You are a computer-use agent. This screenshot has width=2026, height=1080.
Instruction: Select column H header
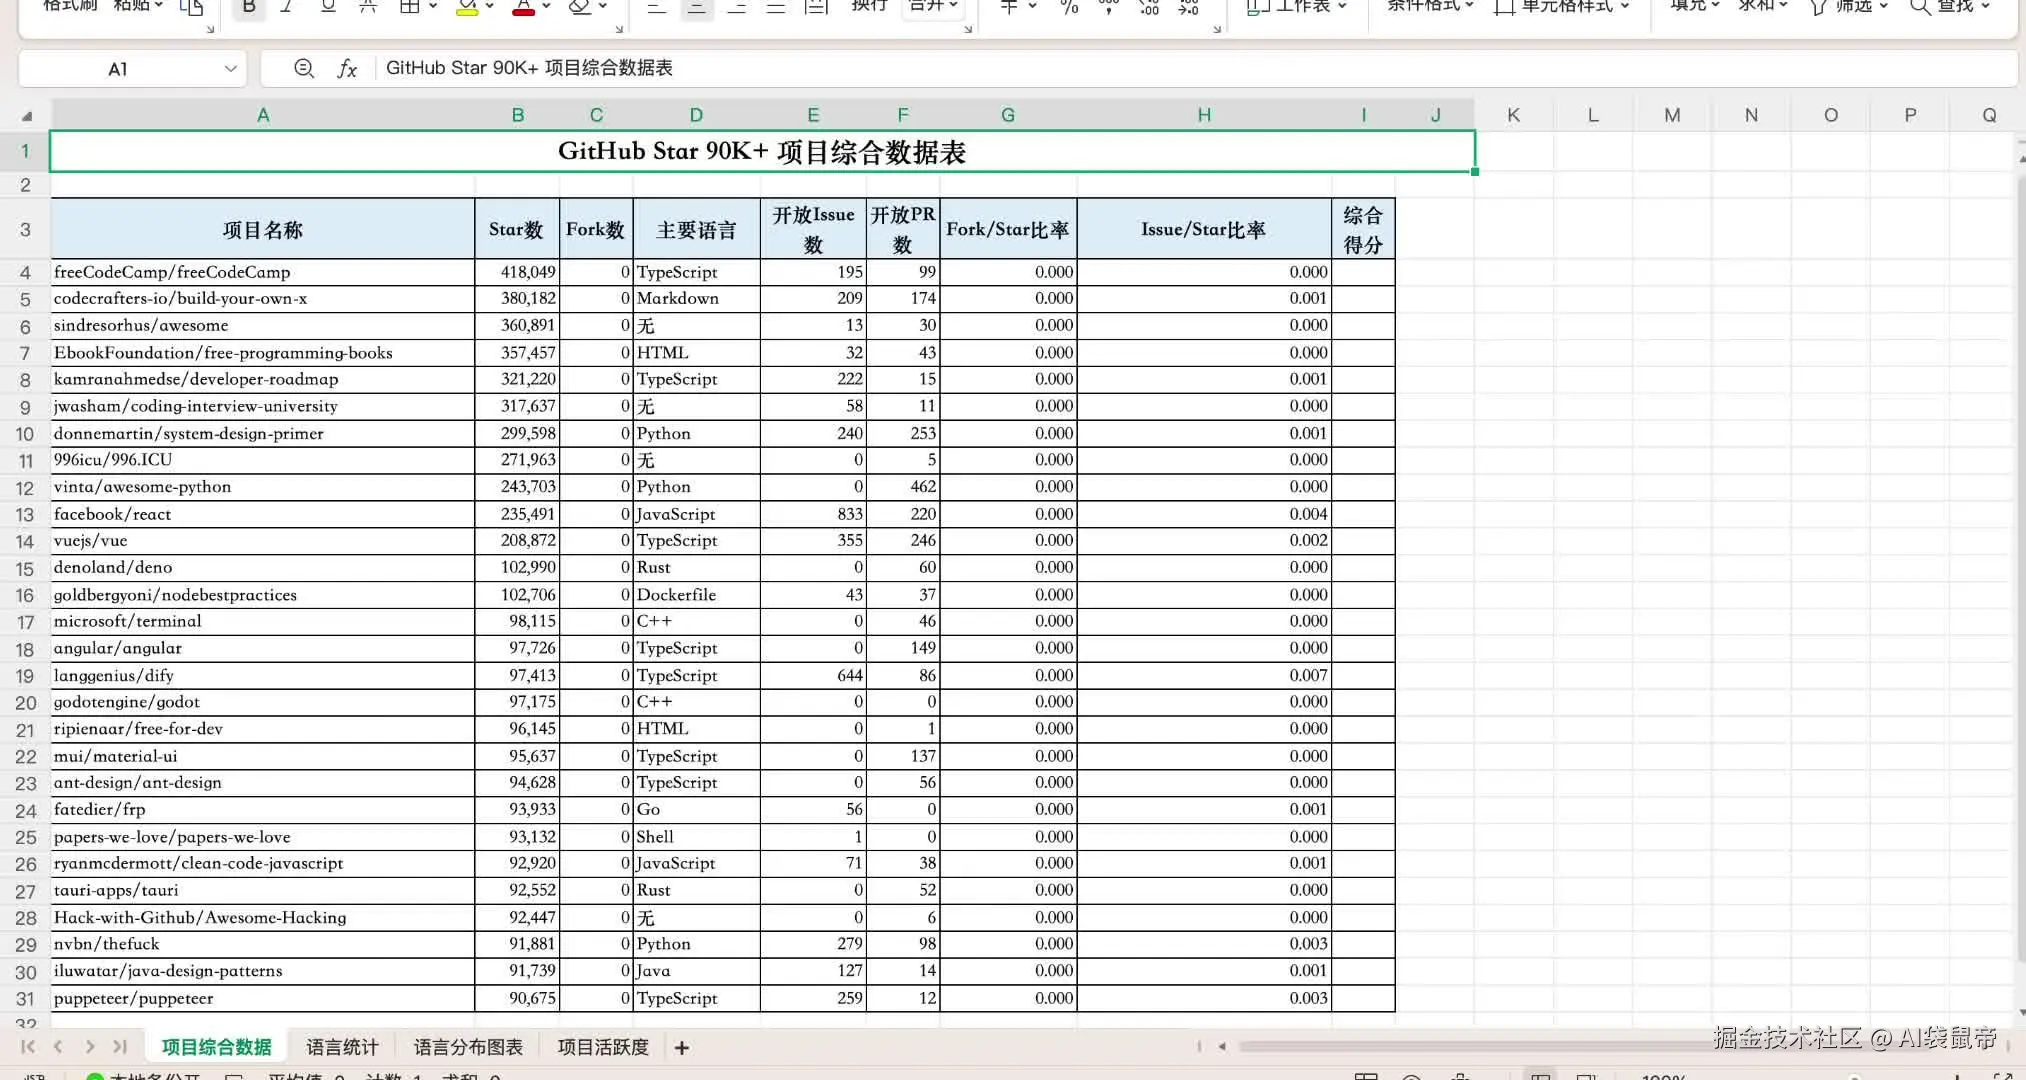1204,115
